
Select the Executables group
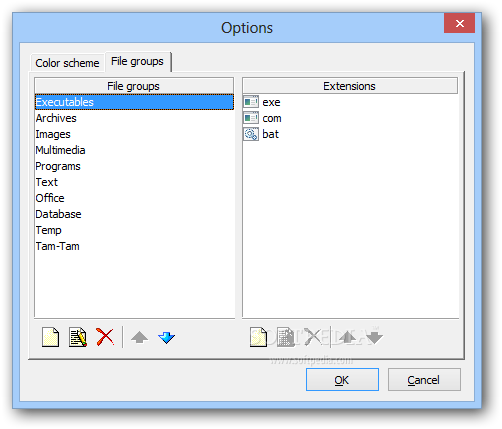point(134,102)
